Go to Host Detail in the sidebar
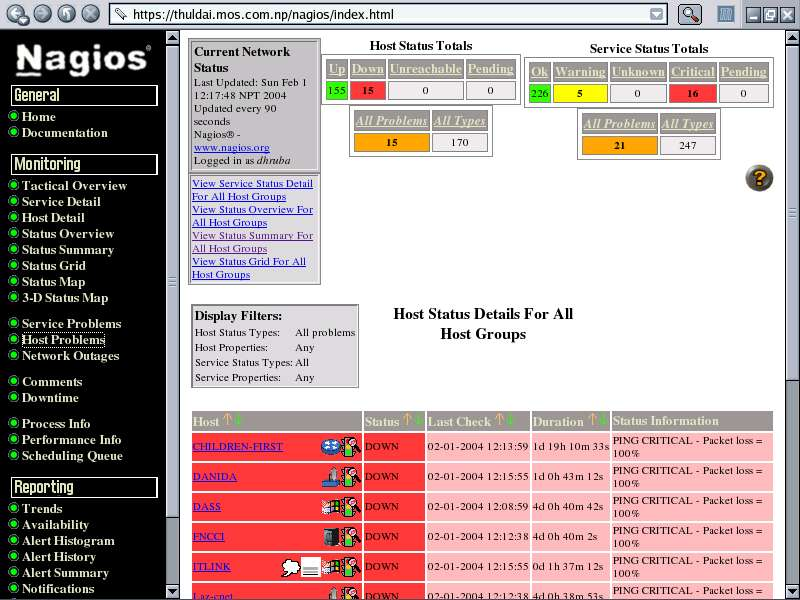The height and width of the screenshot is (600, 800). 53,218
